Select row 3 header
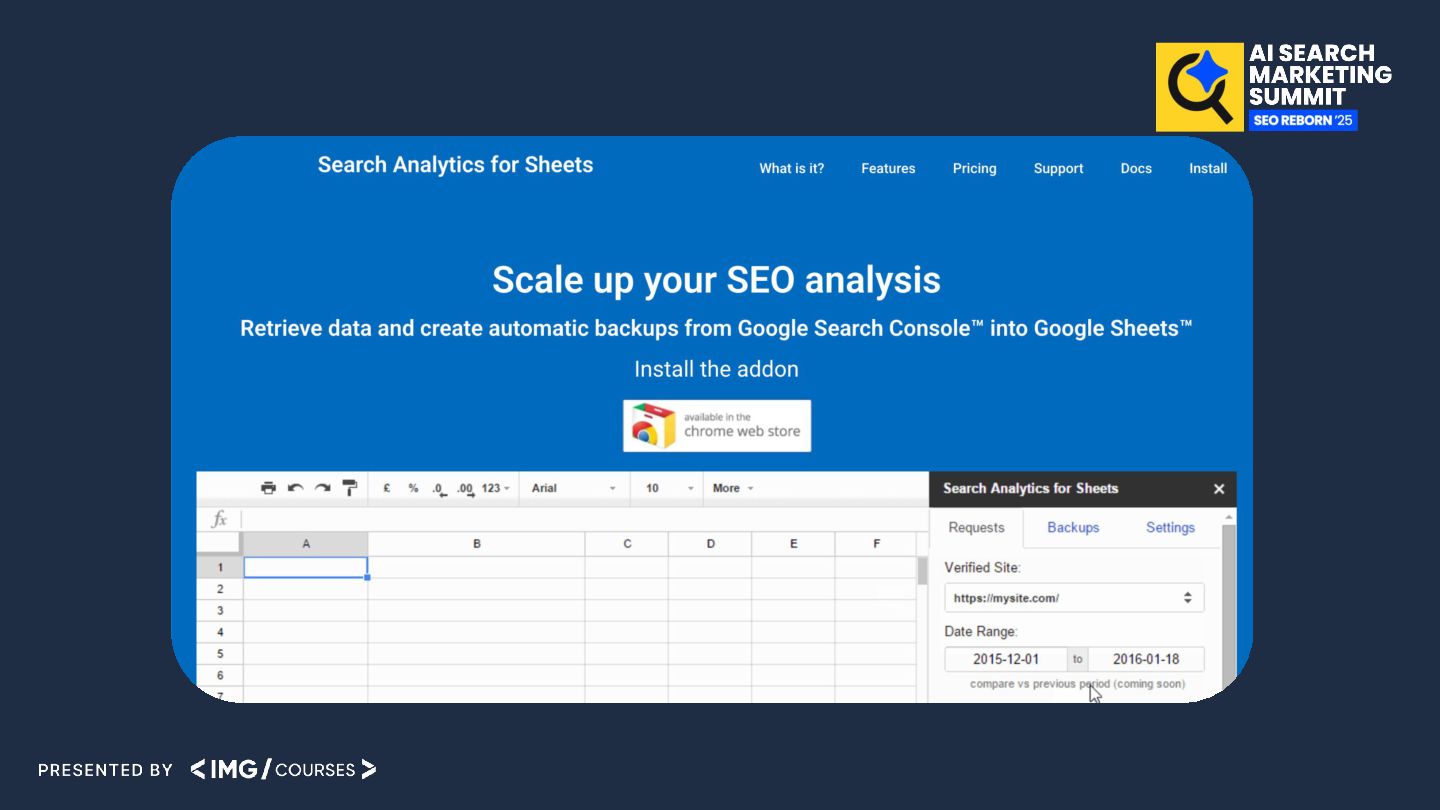The width and height of the screenshot is (1440, 810). [x=220, y=611]
